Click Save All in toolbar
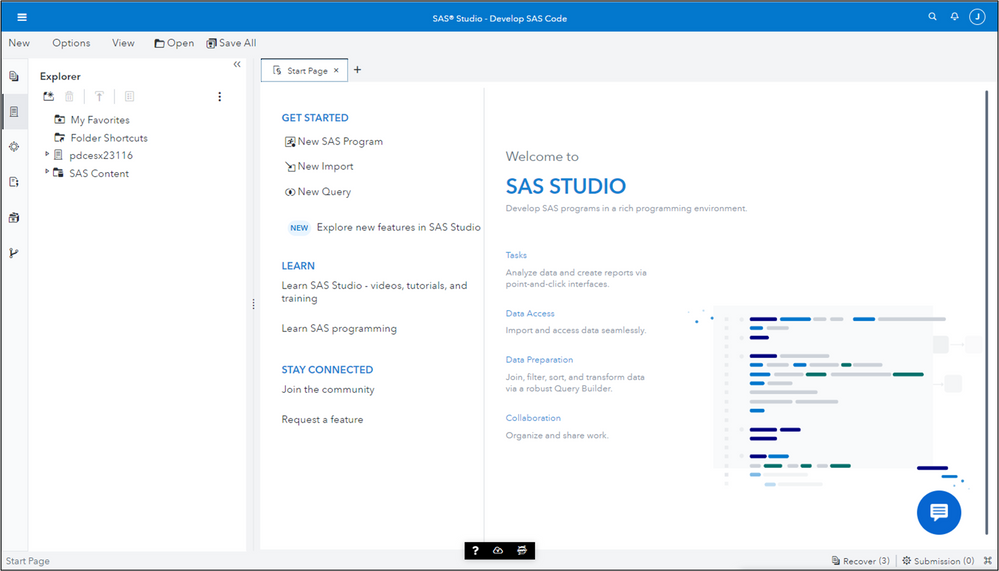This screenshot has width=999, height=571. (231, 43)
